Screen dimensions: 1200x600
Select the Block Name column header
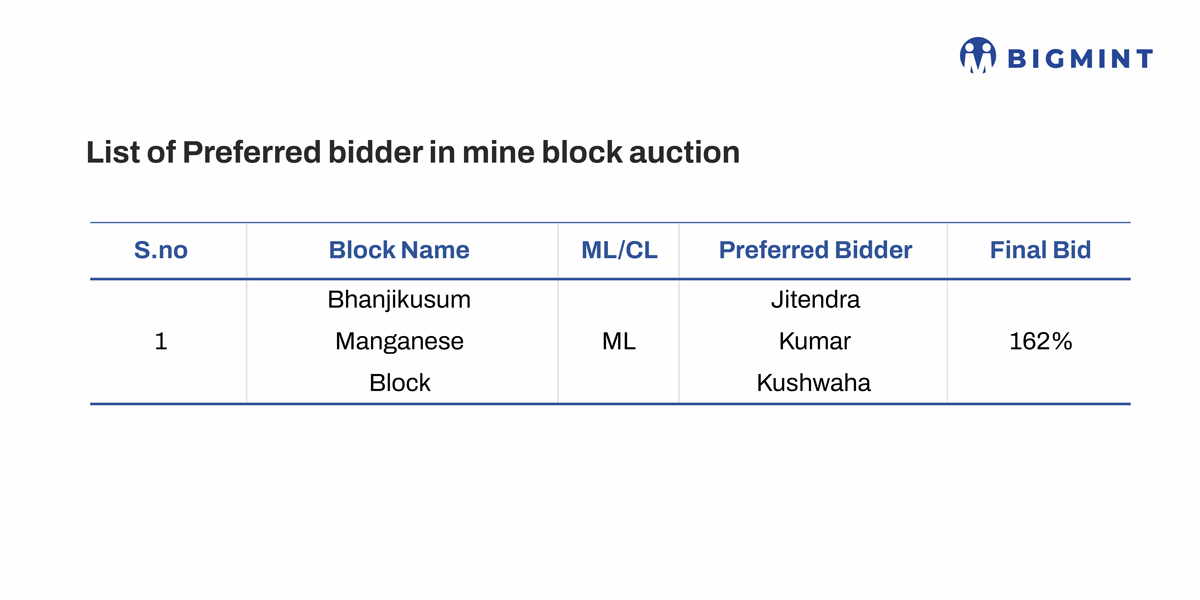click(399, 250)
